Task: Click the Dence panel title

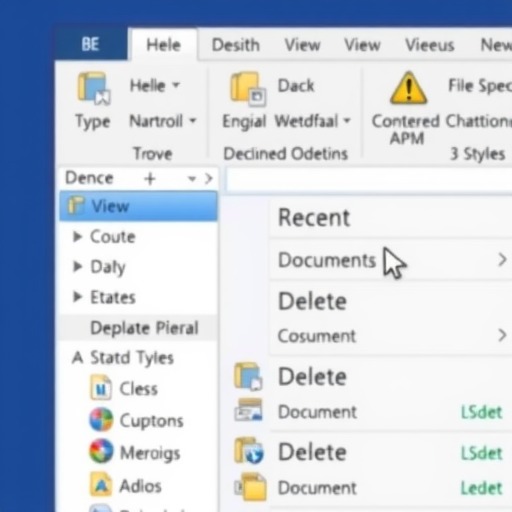Action: [x=89, y=178]
